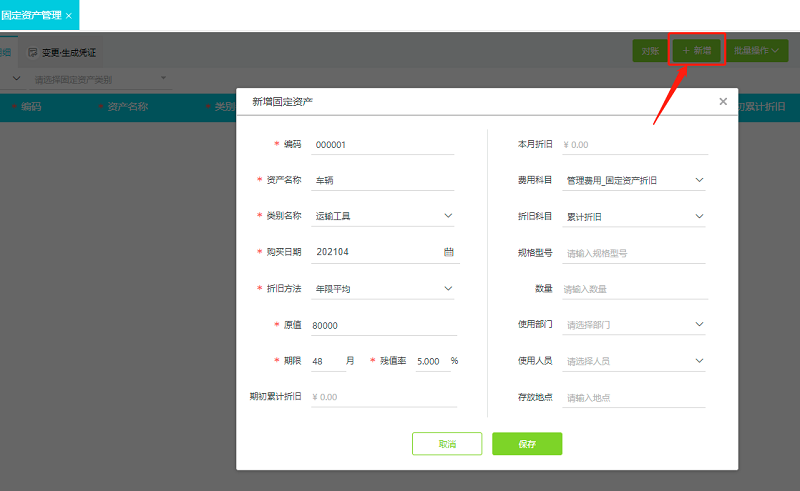Close the 固定资产管理 tab
The image size is (800, 491).
pos(69,16)
